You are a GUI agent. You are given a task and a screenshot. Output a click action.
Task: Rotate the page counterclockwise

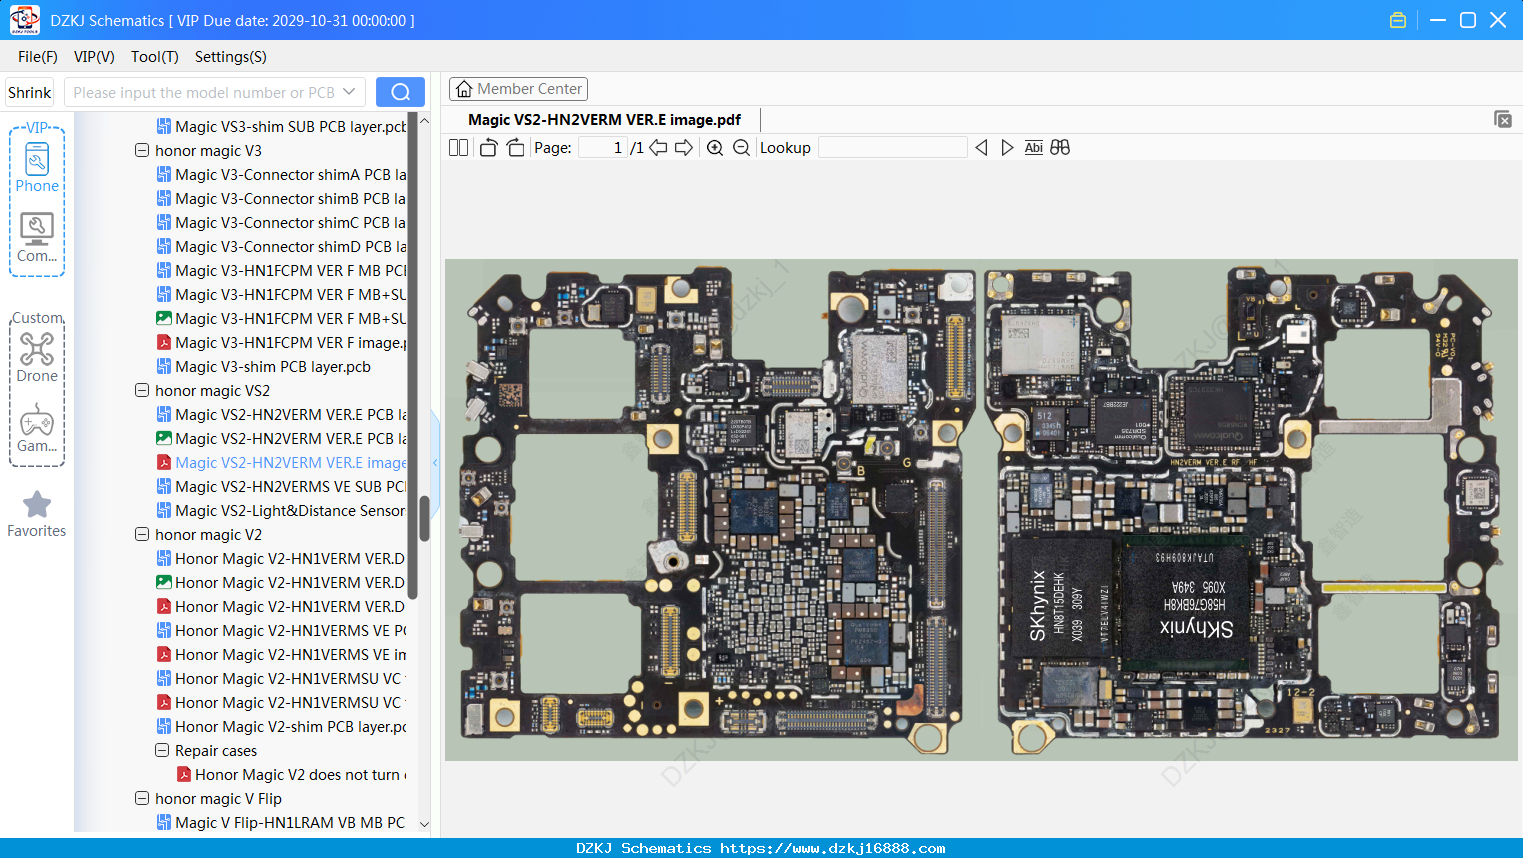coord(488,148)
